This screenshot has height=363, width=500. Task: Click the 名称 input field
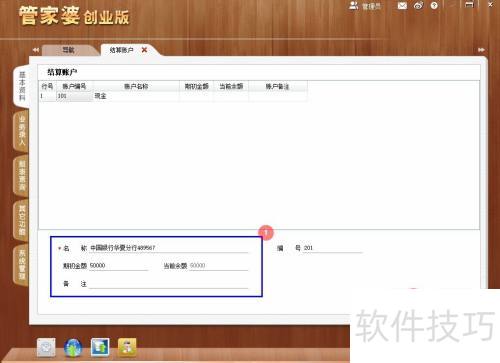pyautogui.click(x=169, y=248)
